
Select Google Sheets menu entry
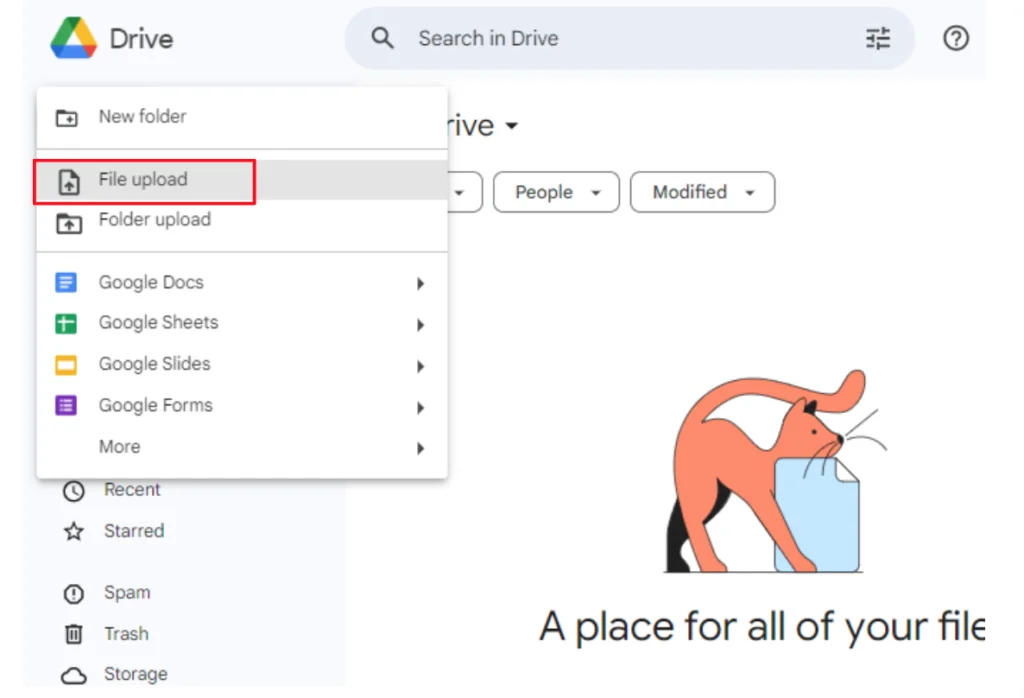(x=242, y=323)
